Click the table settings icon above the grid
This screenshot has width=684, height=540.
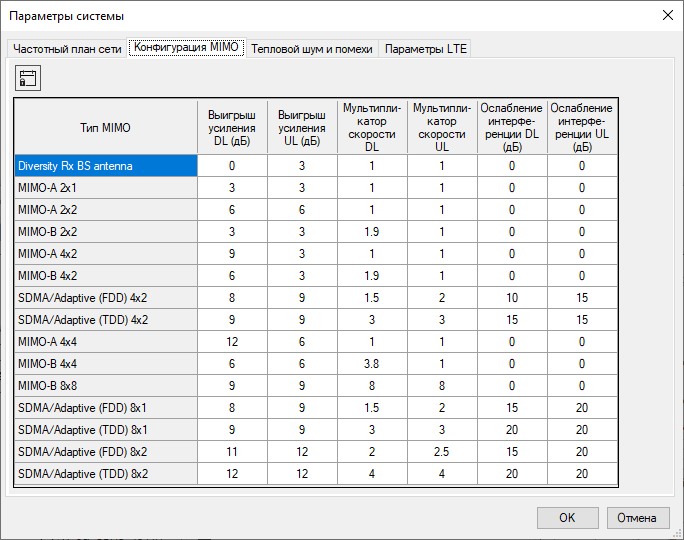pos(28,79)
